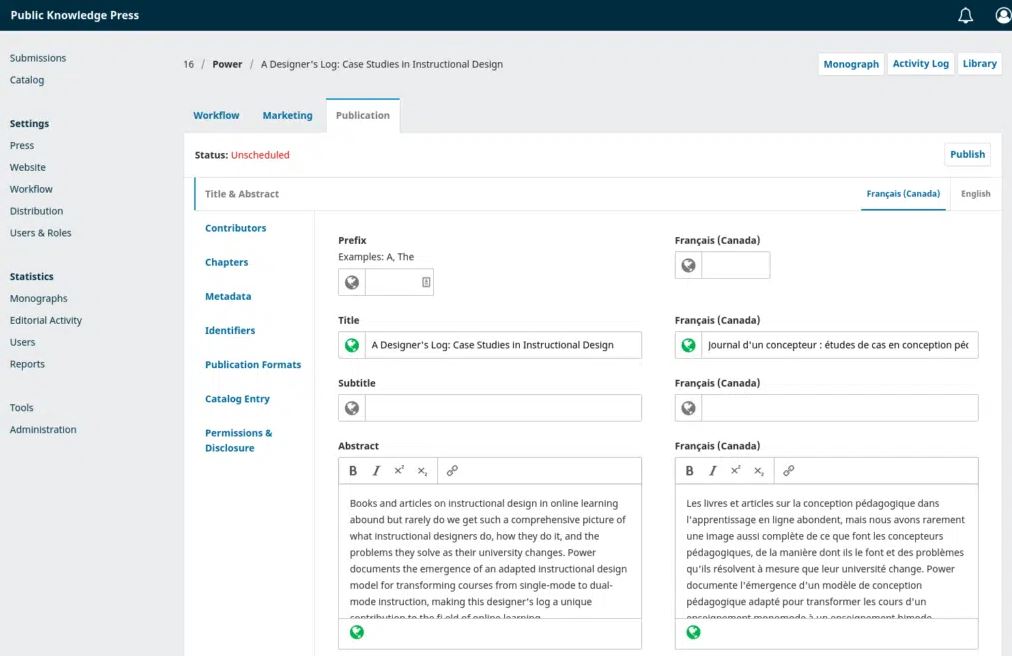The width and height of the screenshot is (1012, 656).
Task: Insert link in French Abstract editor
Action: point(789,471)
